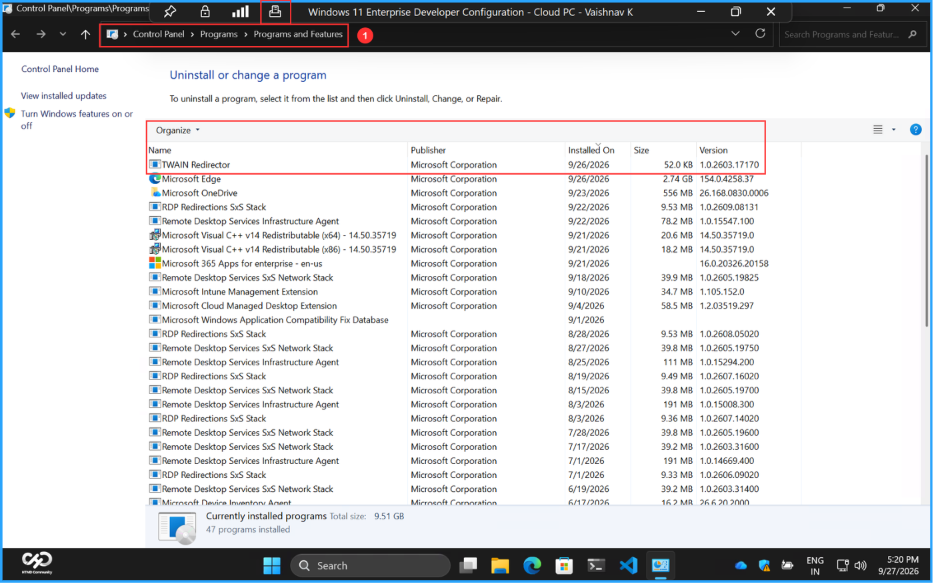Refresh the Programs and Features list
The image size is (933, 583).
(x=760, y=34)
